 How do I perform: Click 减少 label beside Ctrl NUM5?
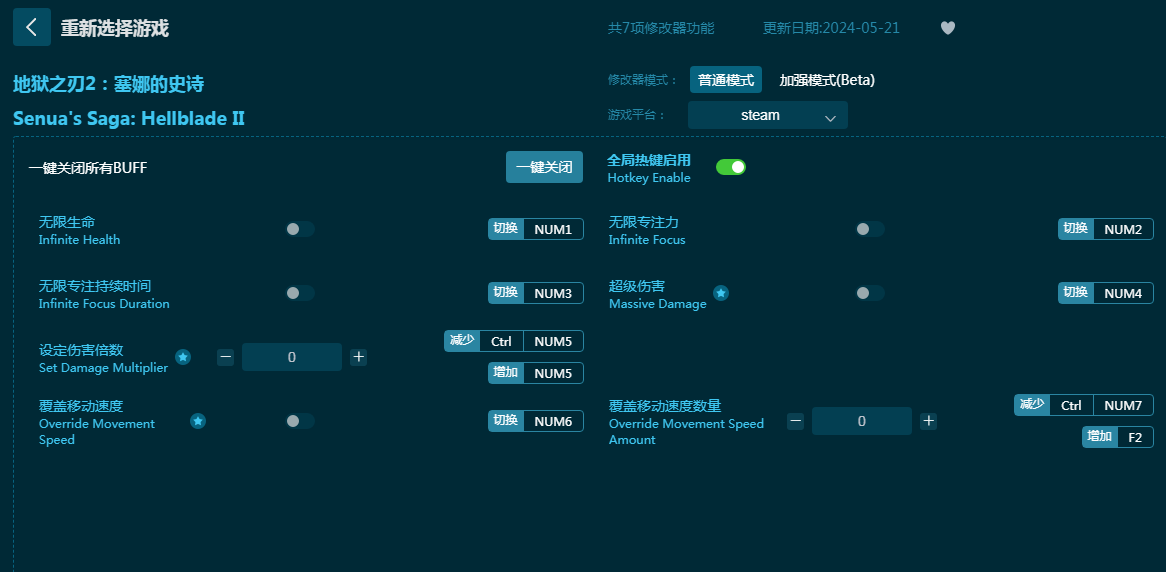tap(462, 341)
